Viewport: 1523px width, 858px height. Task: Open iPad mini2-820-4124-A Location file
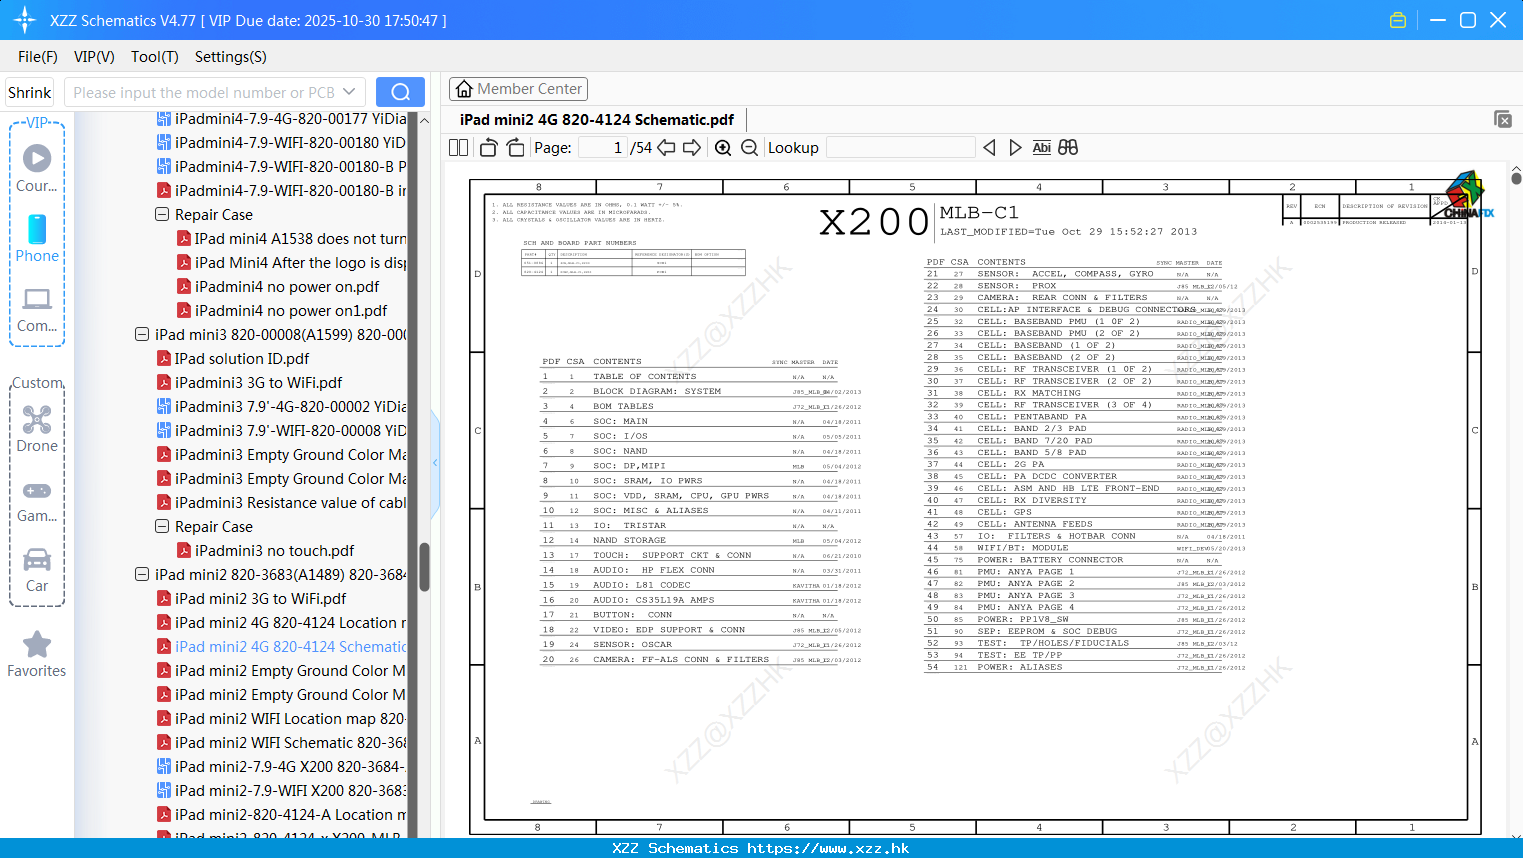click(x=282, y=814)
